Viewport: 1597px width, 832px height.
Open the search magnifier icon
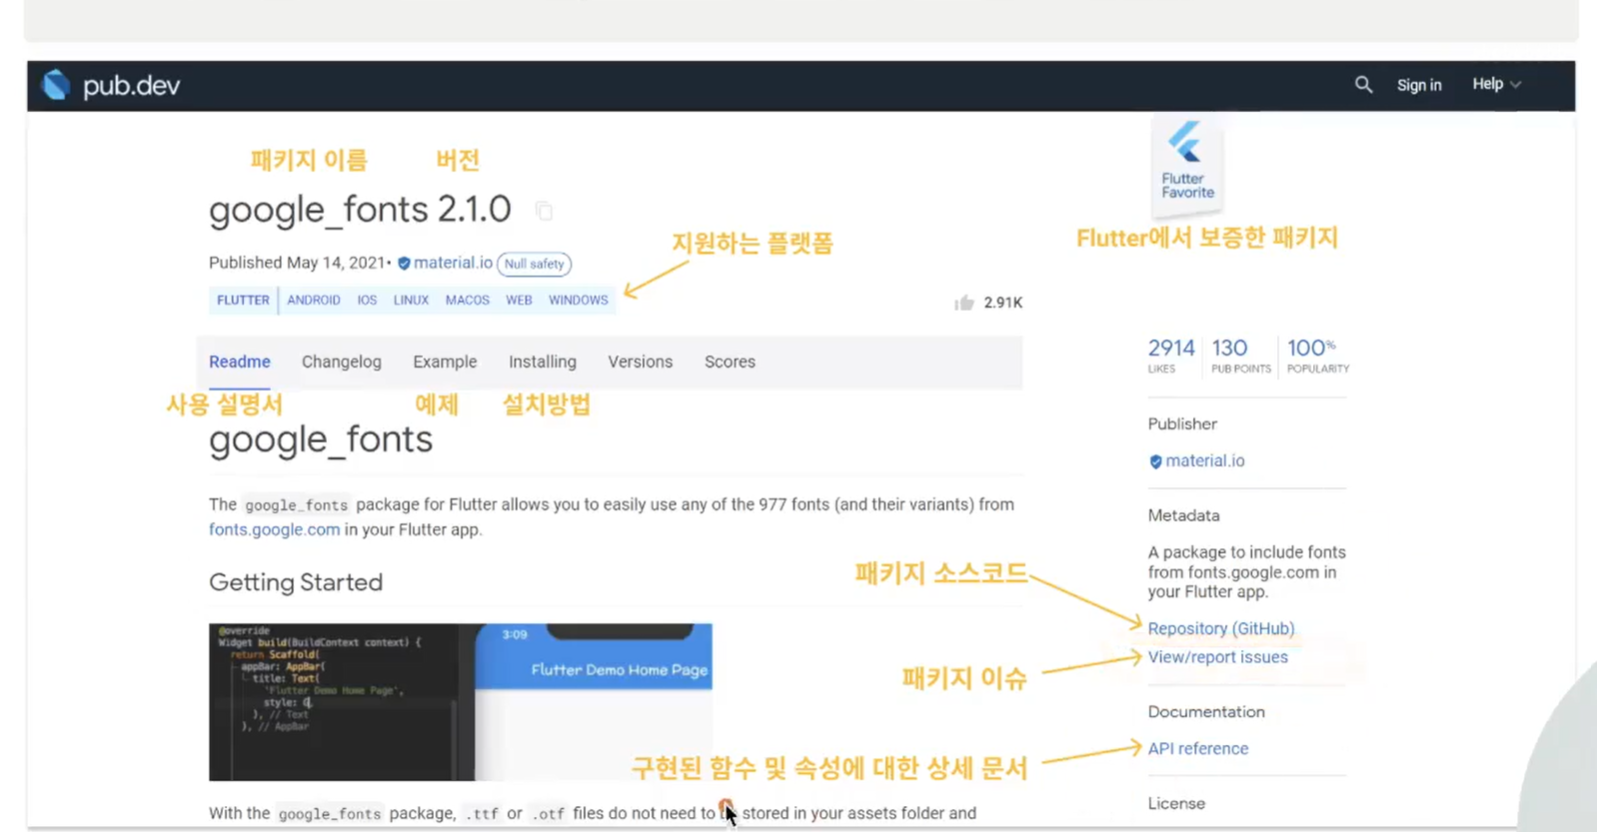(x=1363, y=85)
